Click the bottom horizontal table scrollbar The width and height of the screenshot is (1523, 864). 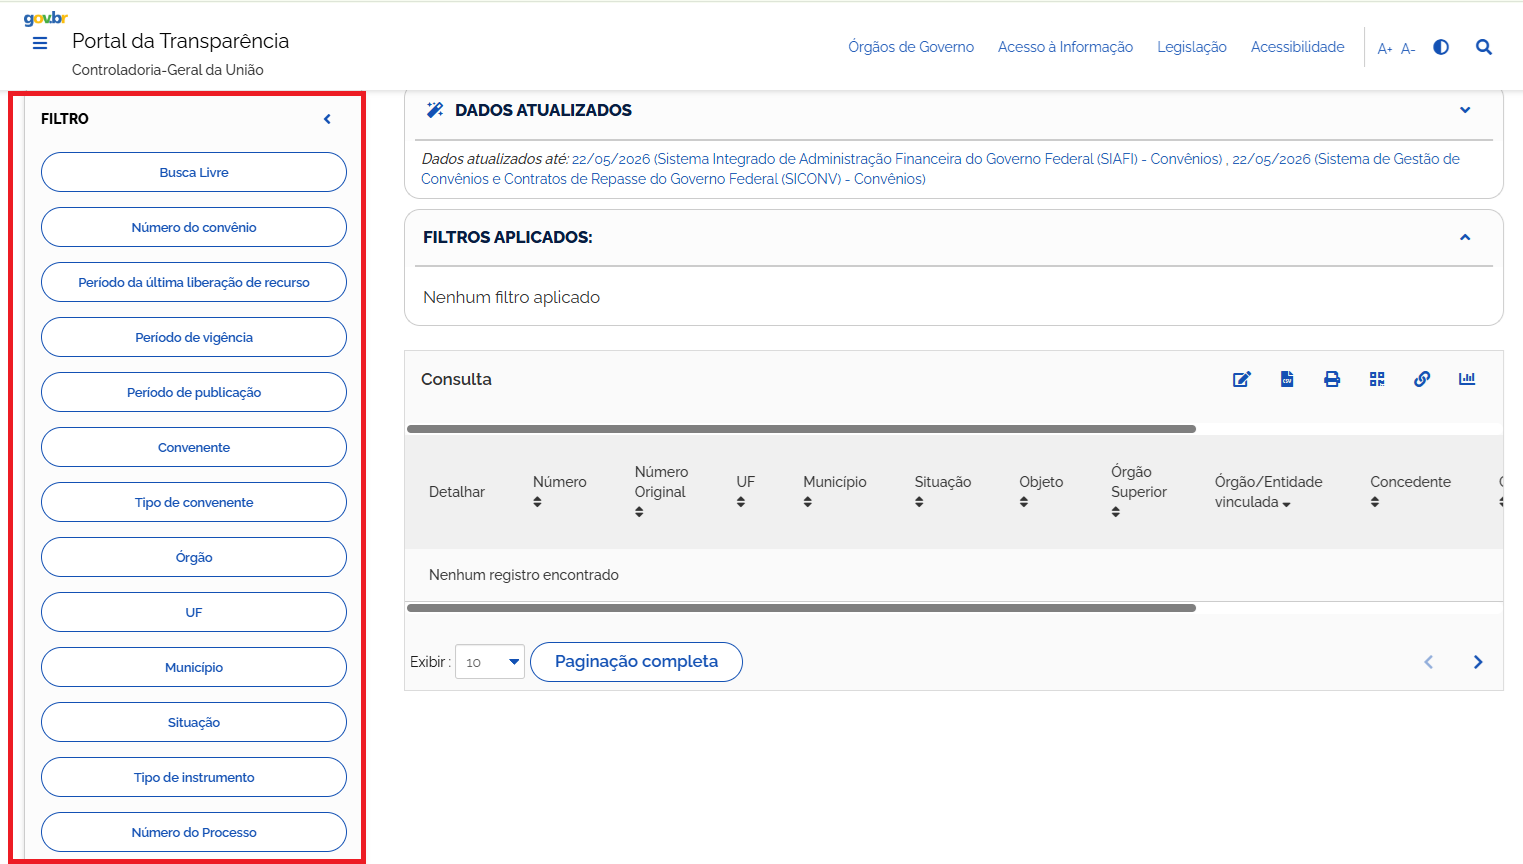tap(801, 608)
